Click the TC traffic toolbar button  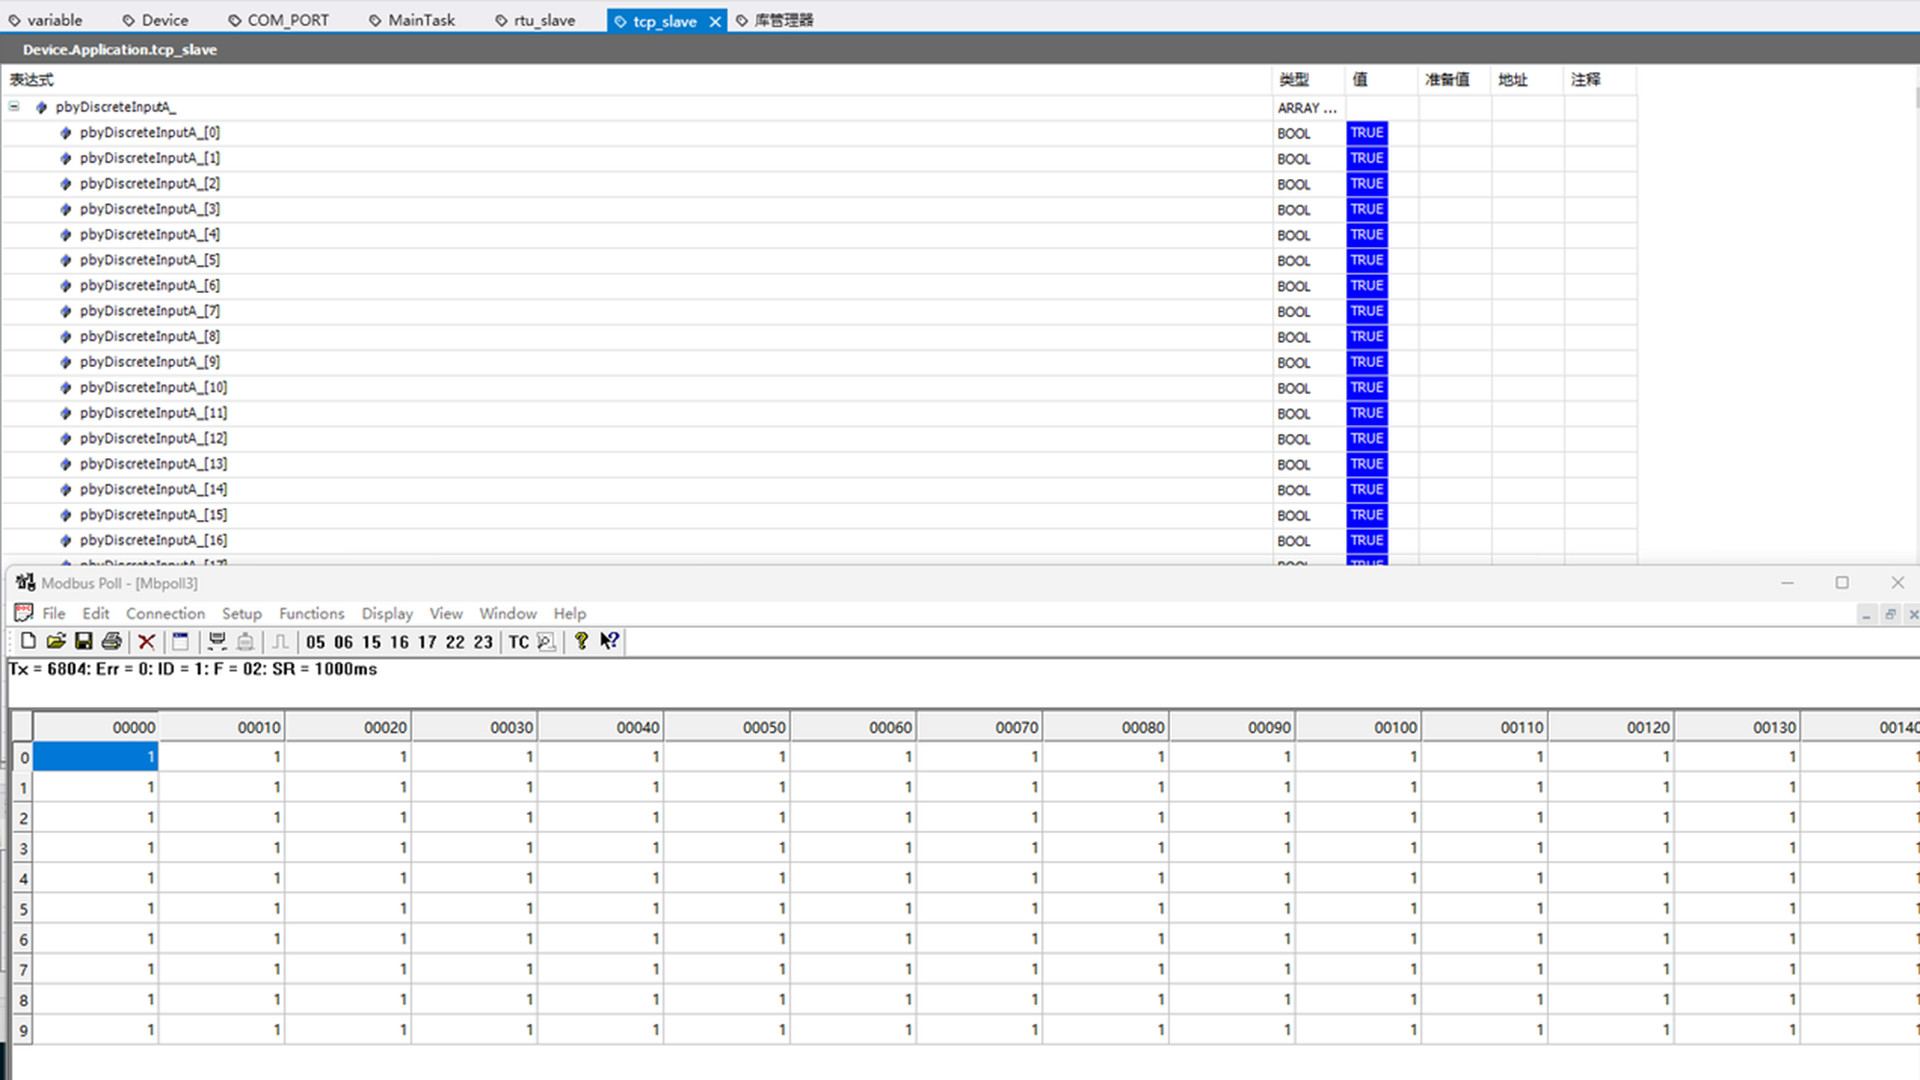click(x=518, y=642)
